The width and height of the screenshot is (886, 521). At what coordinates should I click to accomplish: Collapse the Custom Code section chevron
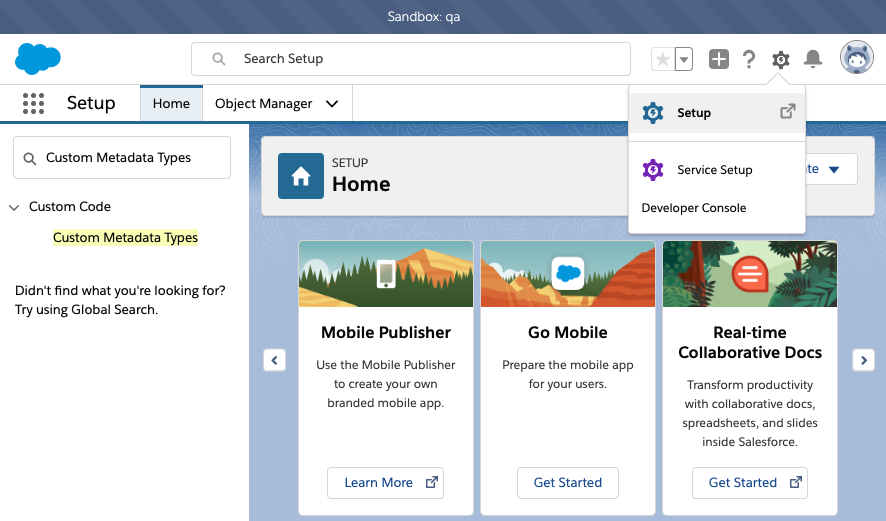[x=14, y=207]
